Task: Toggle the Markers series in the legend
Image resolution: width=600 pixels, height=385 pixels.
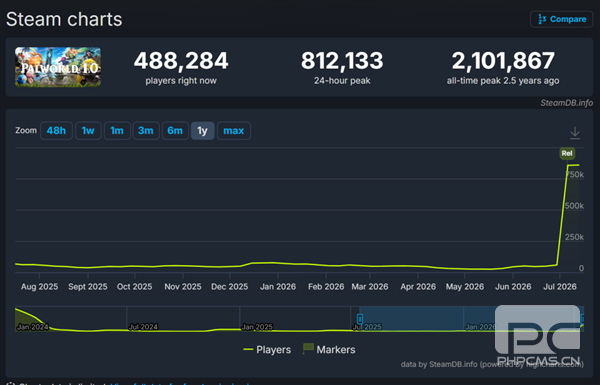Action: 329,349
